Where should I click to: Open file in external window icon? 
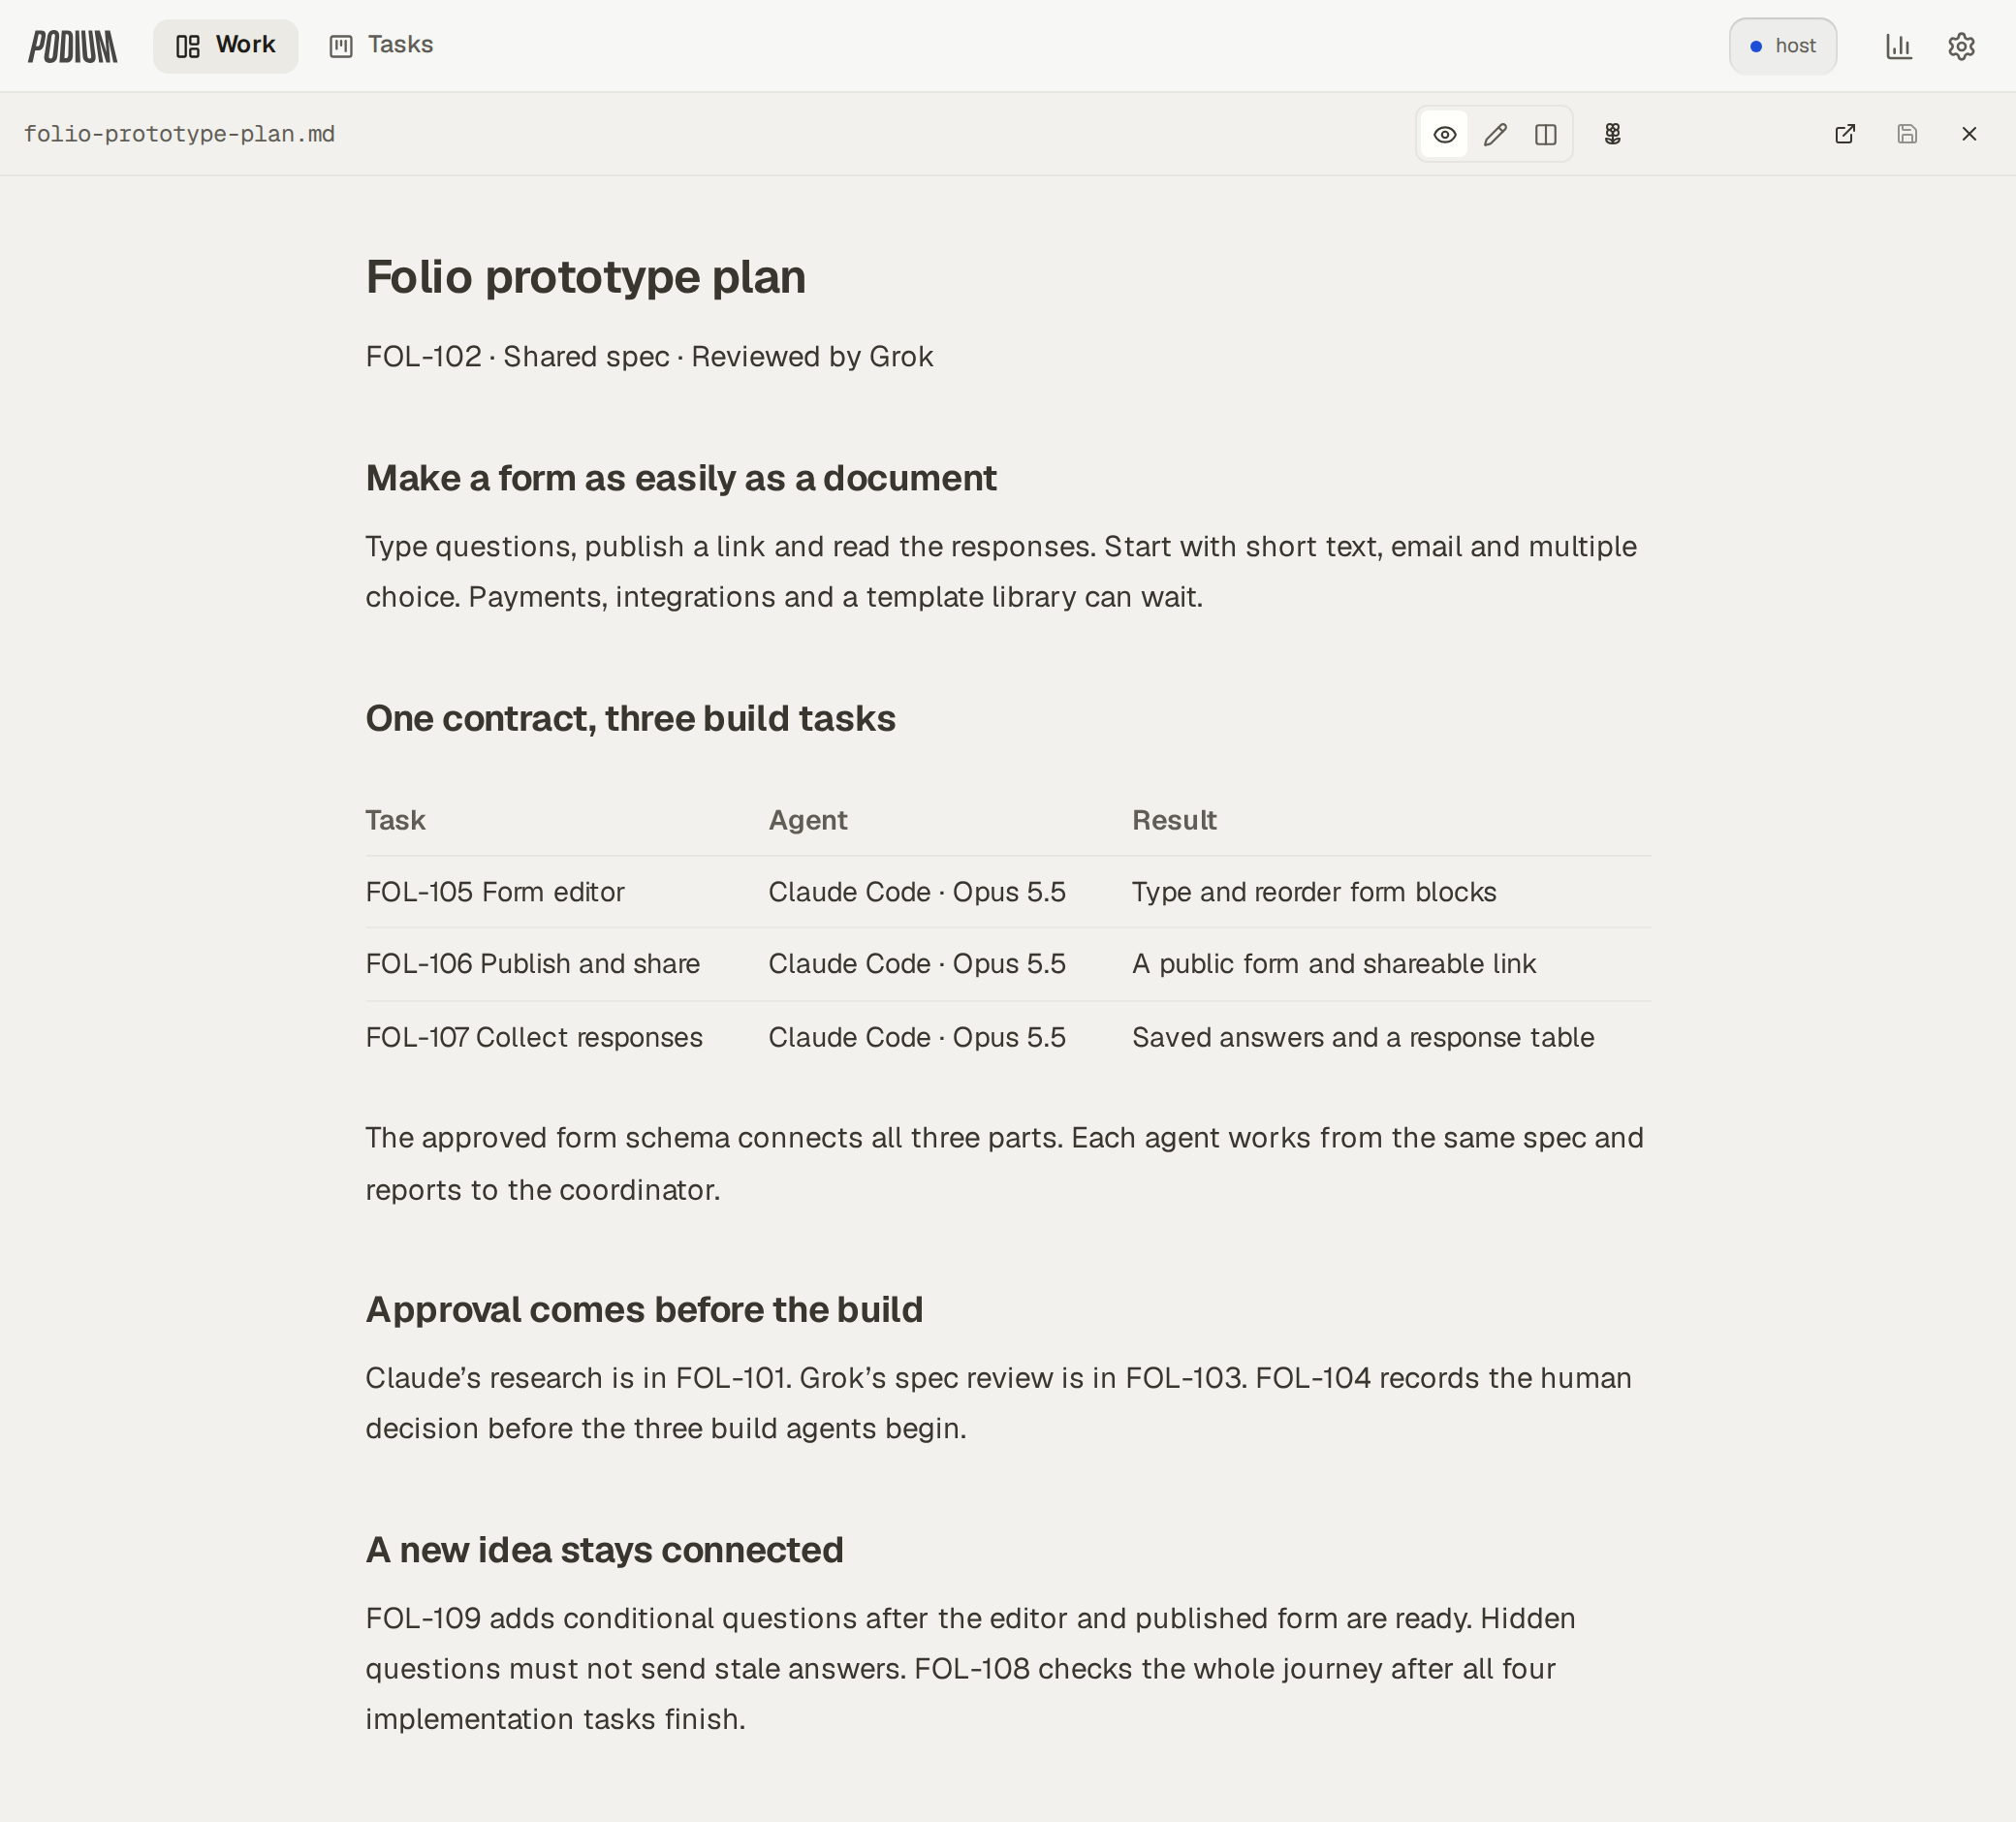pos(1845,134)
